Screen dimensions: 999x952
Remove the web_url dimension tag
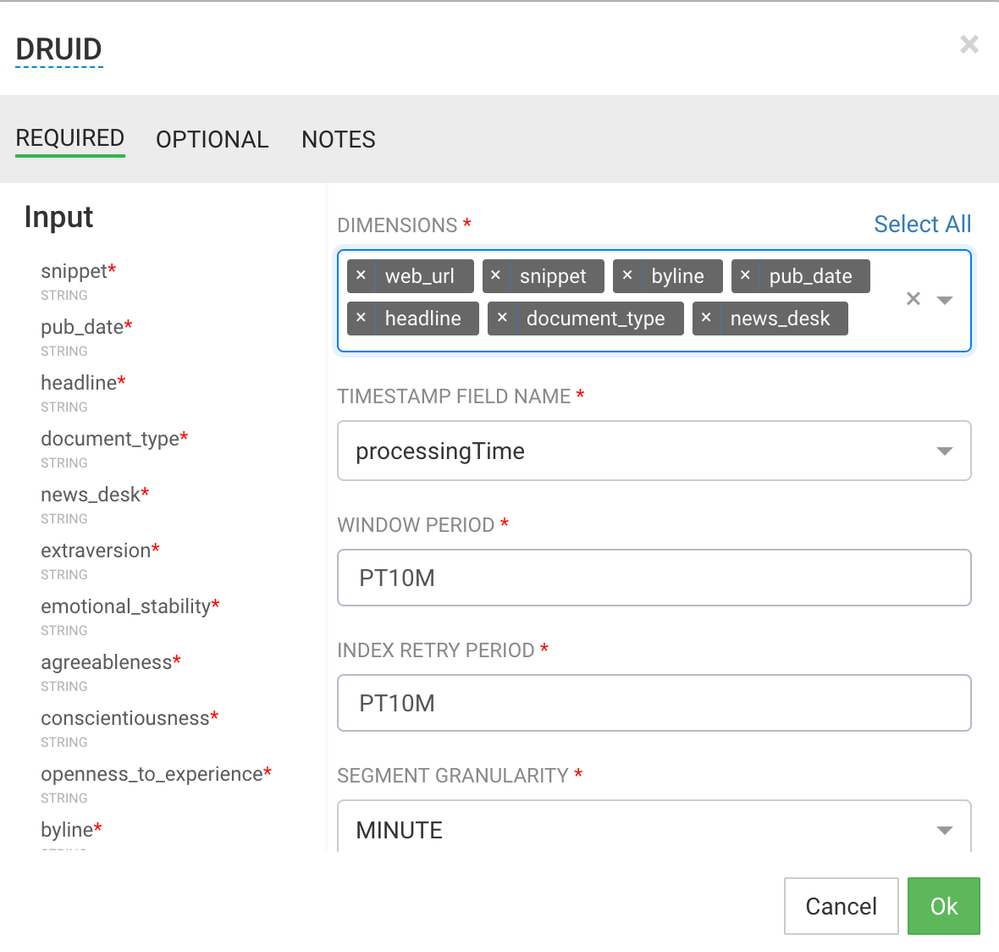[x=361, y=276]
